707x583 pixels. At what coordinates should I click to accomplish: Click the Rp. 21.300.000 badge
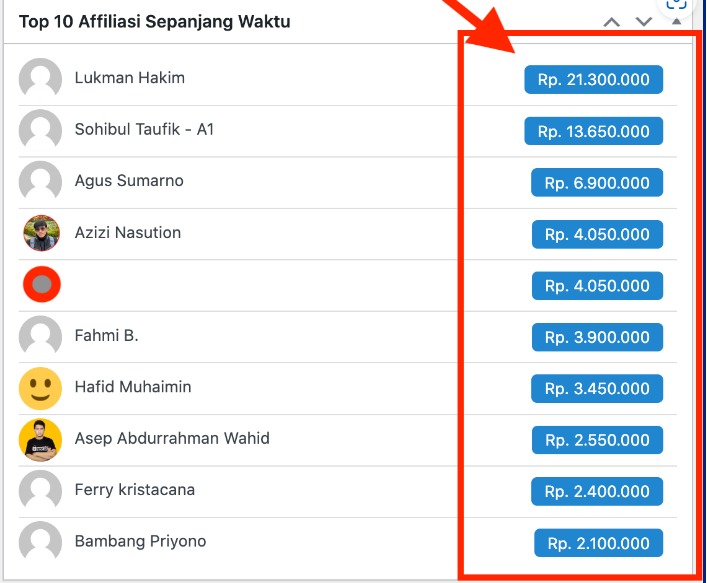click(593, 79)
